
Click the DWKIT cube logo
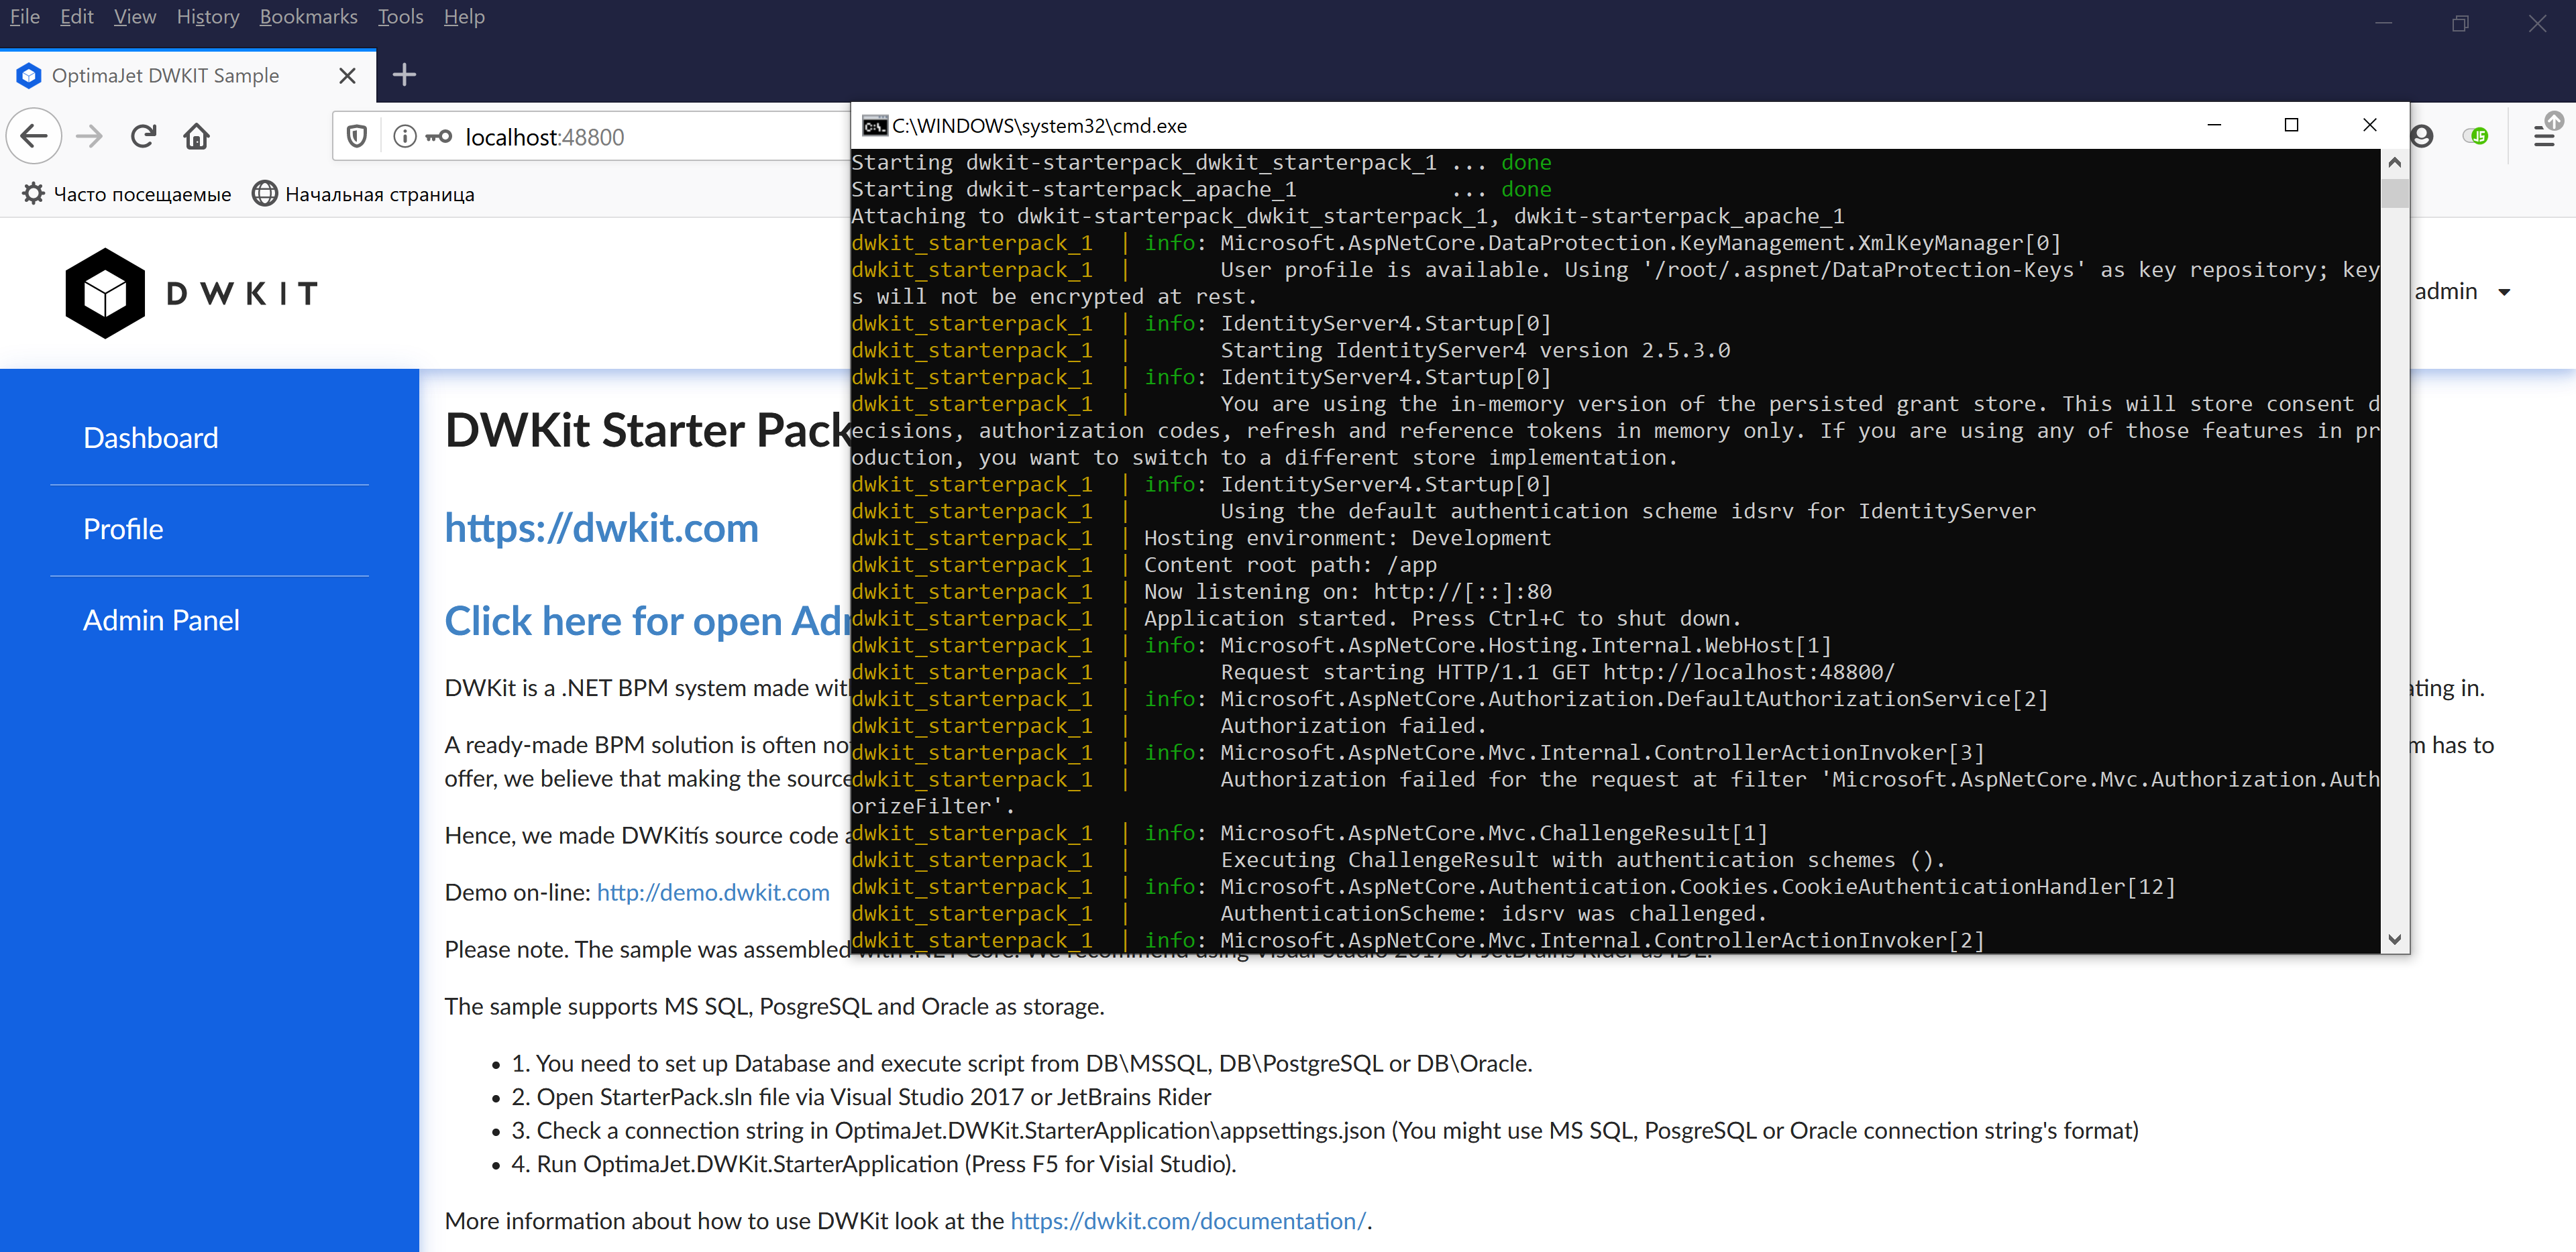105,293
